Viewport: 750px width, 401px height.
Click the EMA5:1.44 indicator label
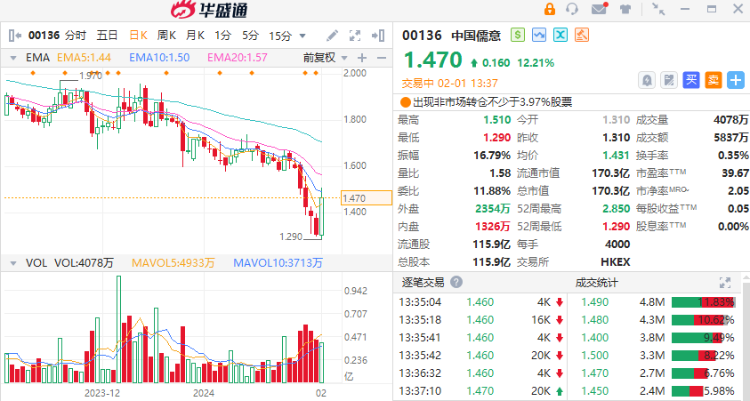tap(84, 58)
